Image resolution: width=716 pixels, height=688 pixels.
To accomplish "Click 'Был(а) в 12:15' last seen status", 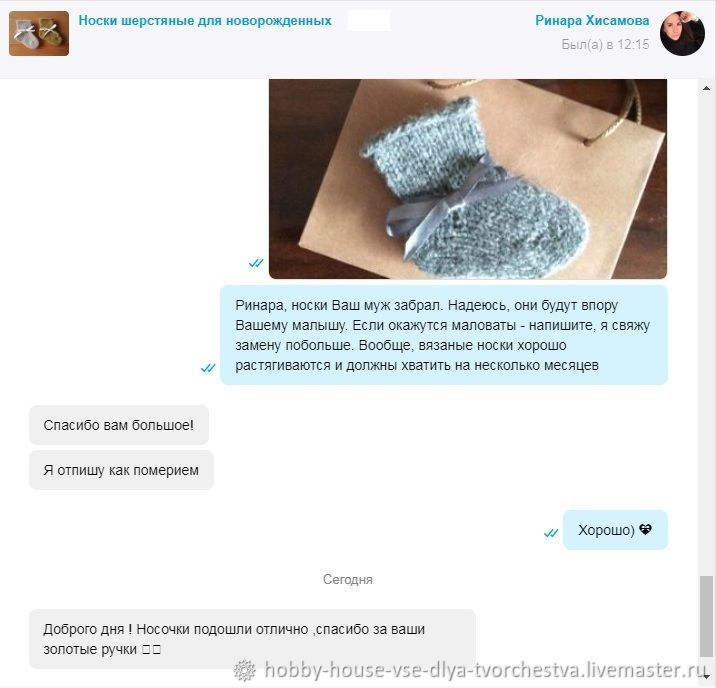I will (x=605, y=44).
